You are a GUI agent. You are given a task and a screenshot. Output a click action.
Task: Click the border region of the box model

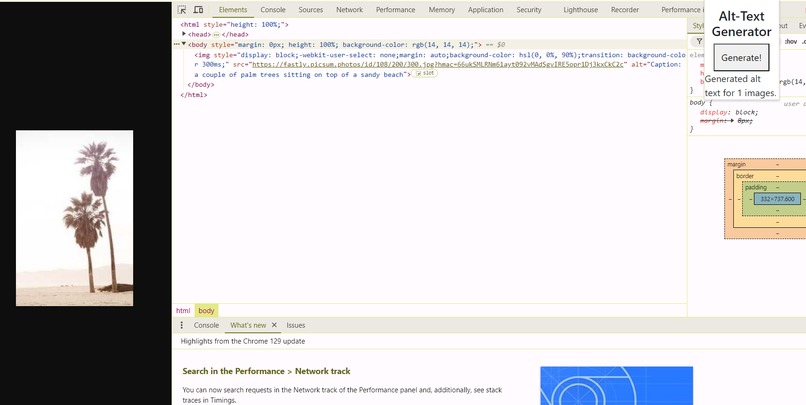tap(745, 176)
